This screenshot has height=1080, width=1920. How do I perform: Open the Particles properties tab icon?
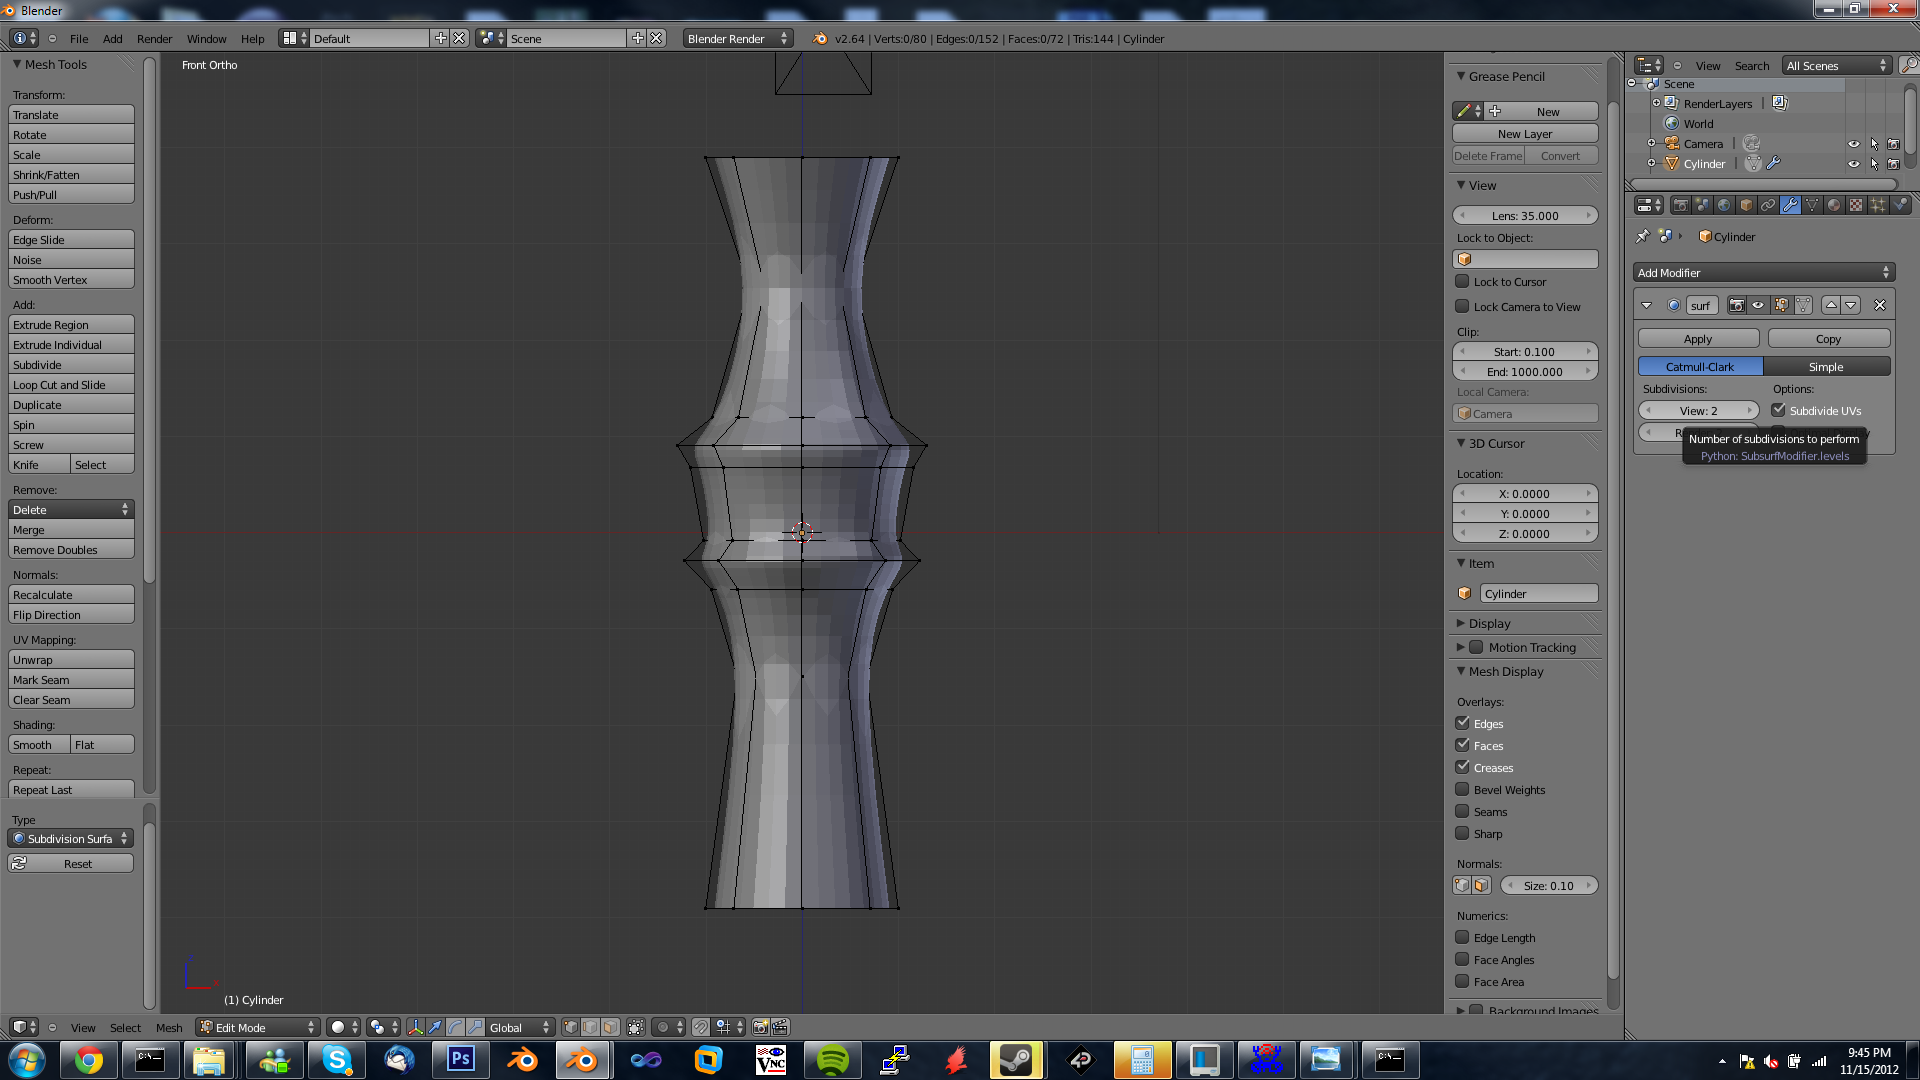pyautogui.click(x=1878, y=205)
